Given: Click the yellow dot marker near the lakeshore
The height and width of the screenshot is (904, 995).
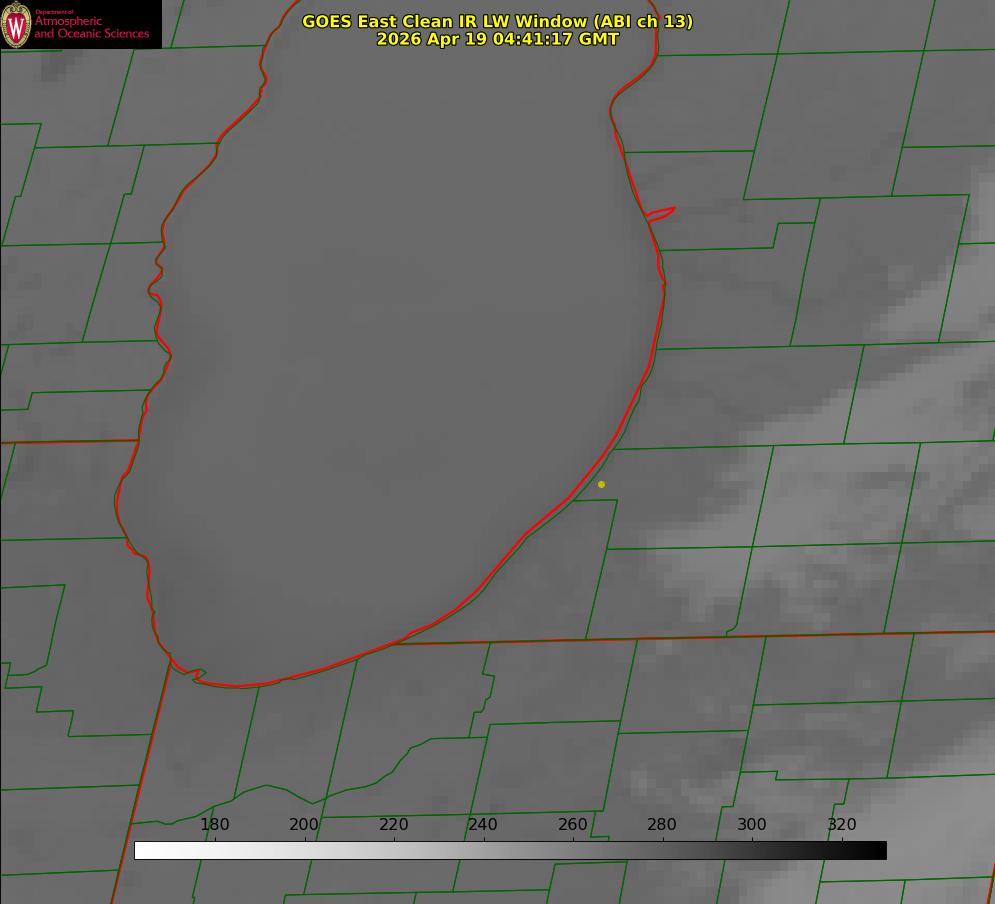Looking at the screenshot, I should 601,484.
